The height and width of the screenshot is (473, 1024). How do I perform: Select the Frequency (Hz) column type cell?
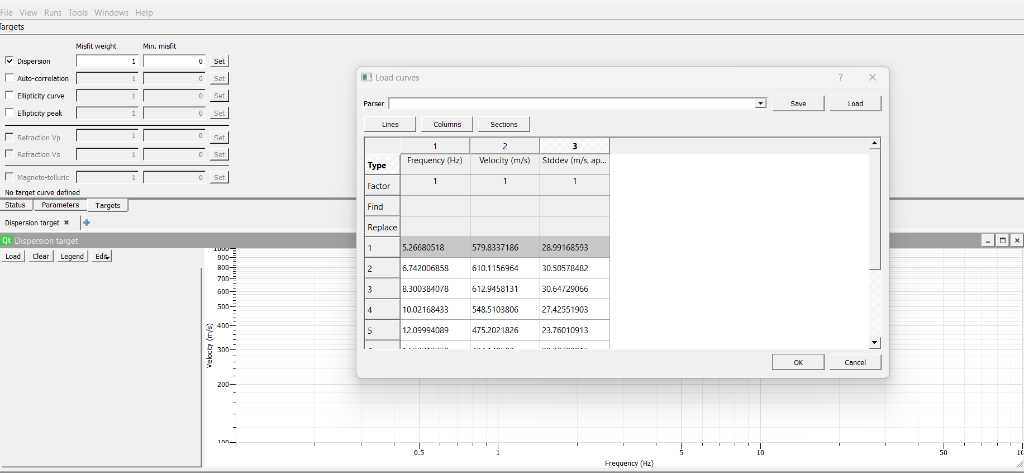pos(435,160)
